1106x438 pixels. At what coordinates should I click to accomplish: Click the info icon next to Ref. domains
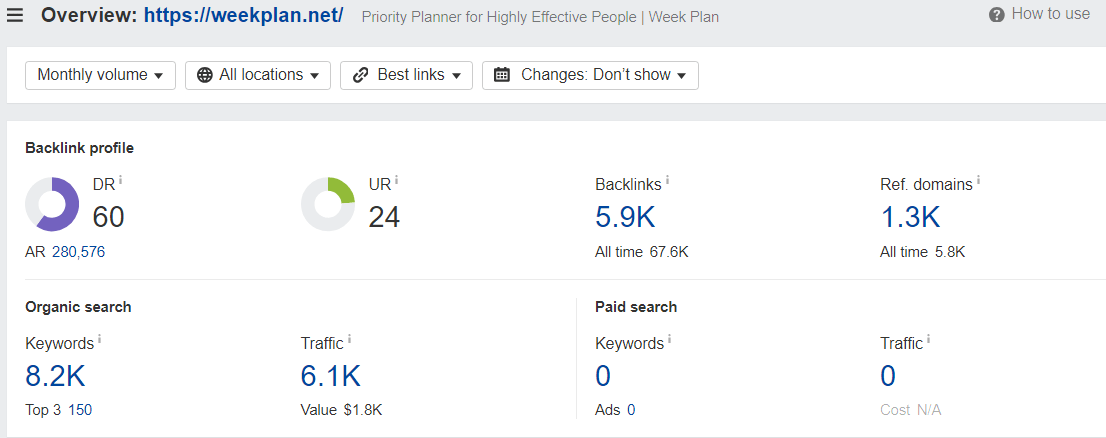[x=978, y=181]
